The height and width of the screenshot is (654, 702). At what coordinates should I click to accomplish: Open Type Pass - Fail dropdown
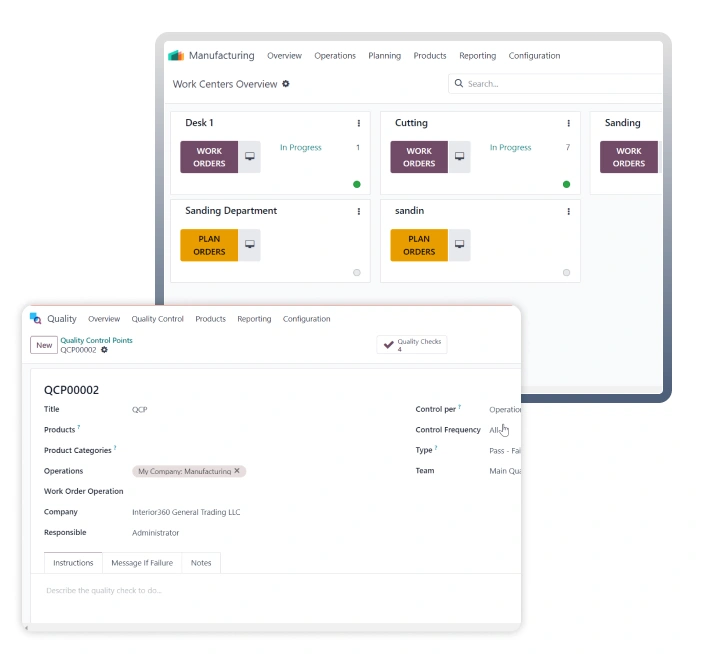pyautogui.click(x=505, y=450)
